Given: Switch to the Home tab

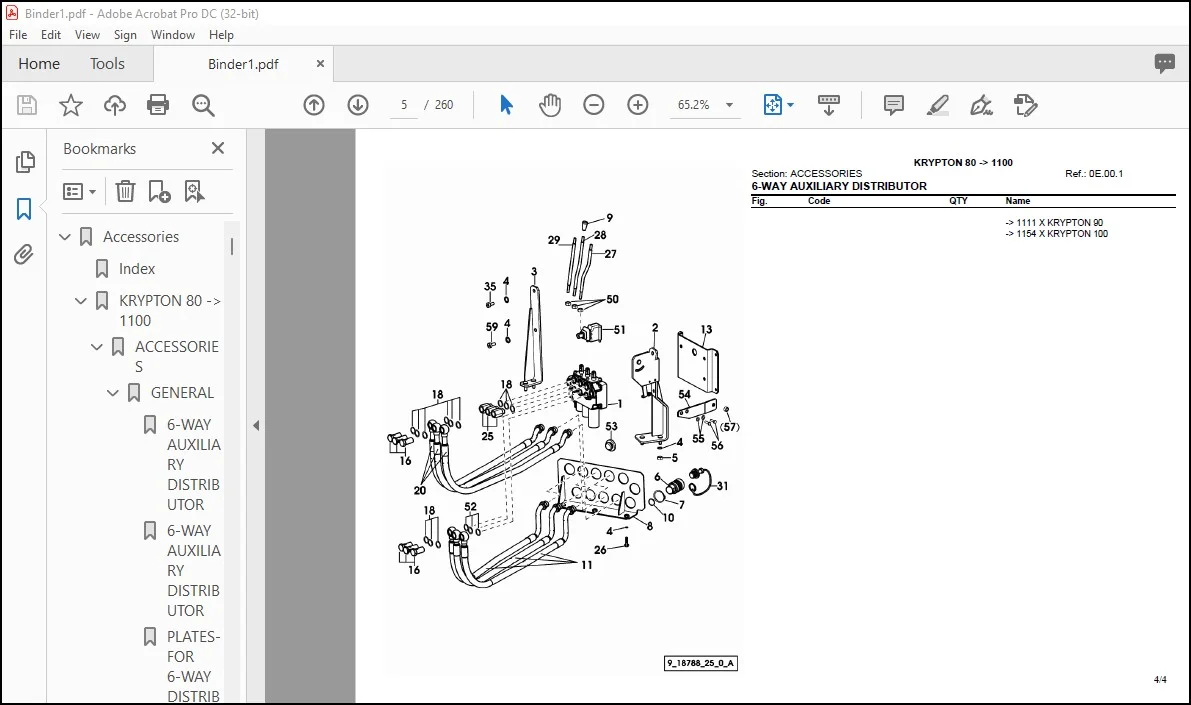Looking at the screenshot, I should pyautogui.click(x=39, y=64).
